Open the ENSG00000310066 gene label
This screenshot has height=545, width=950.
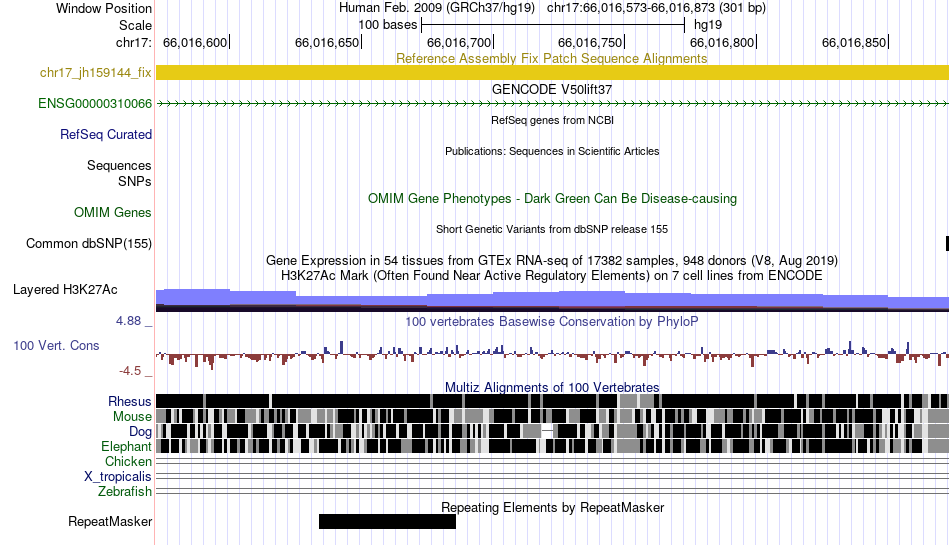coord(95,104)
